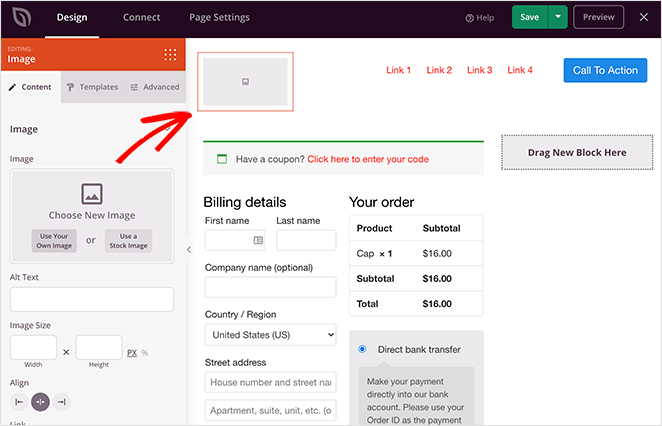Click the Save button
Image resolution: width=662 pixels, height=426 pixels.
click(x=530, y=17)
